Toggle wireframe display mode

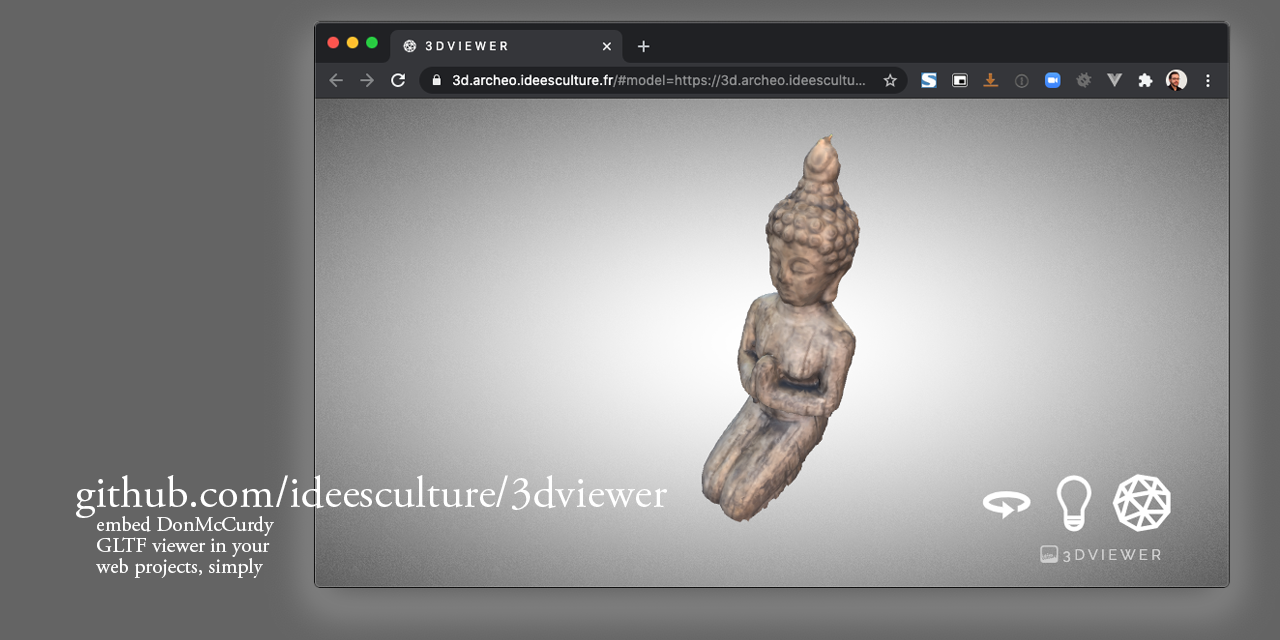1142,502
